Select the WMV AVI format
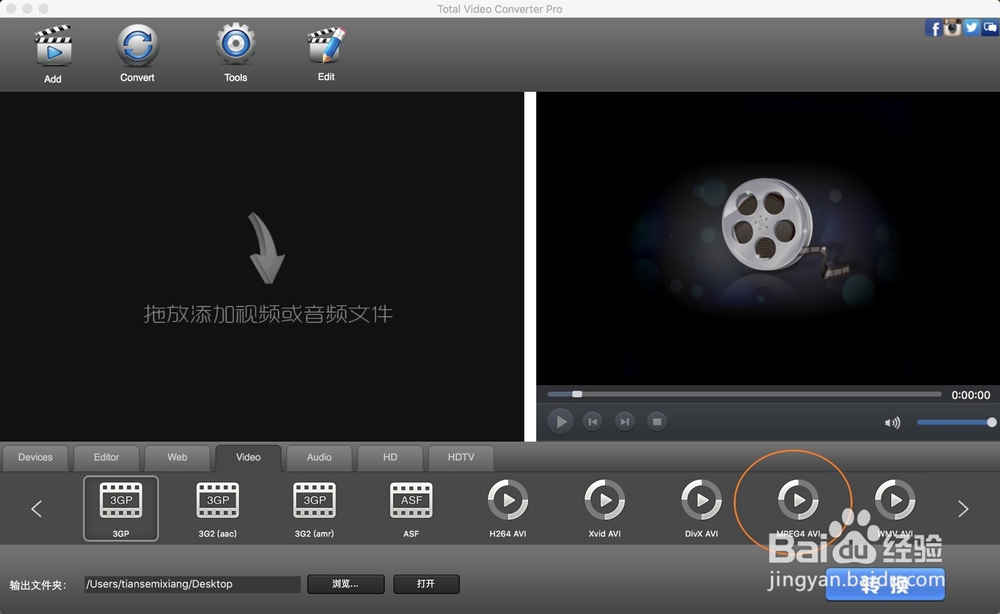 click(895, 508)
